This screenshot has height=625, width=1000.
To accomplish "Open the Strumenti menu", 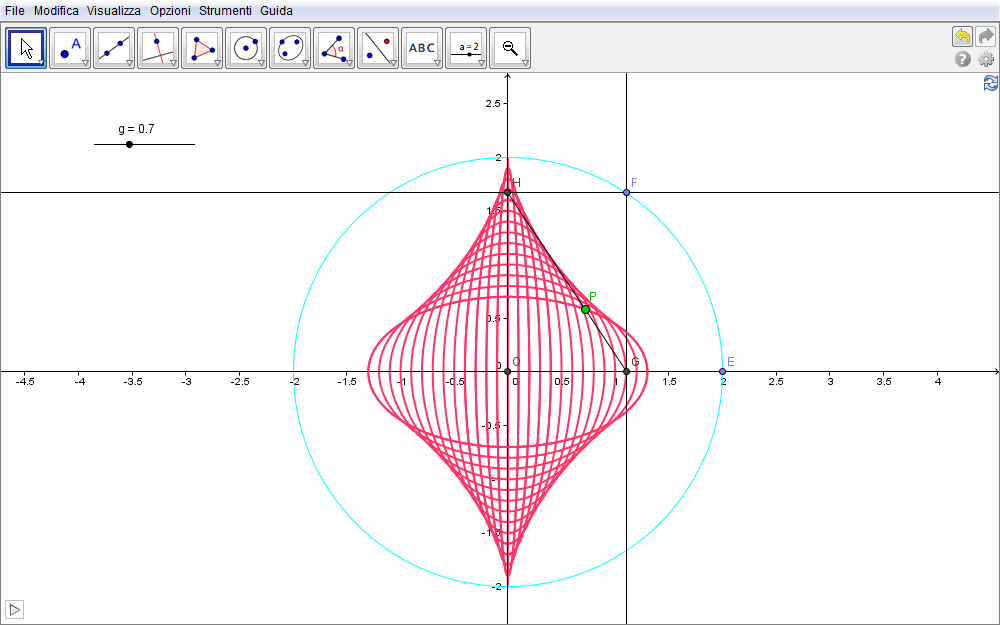I will click(225, 10).
